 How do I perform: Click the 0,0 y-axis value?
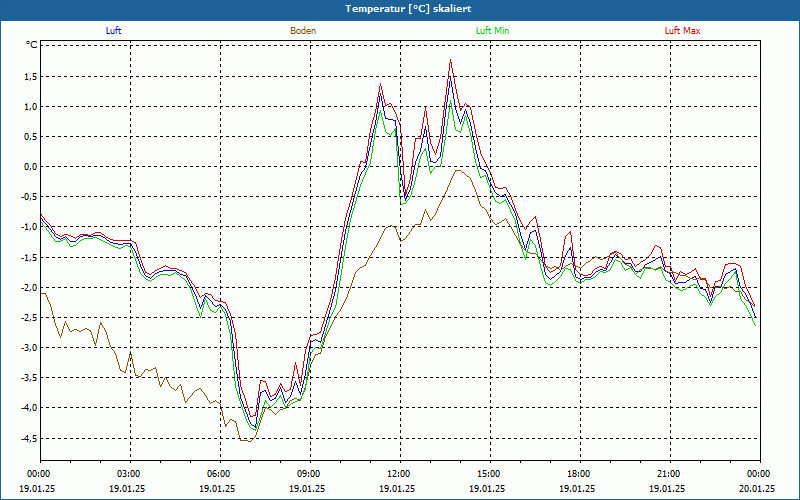tap(31, 167)
